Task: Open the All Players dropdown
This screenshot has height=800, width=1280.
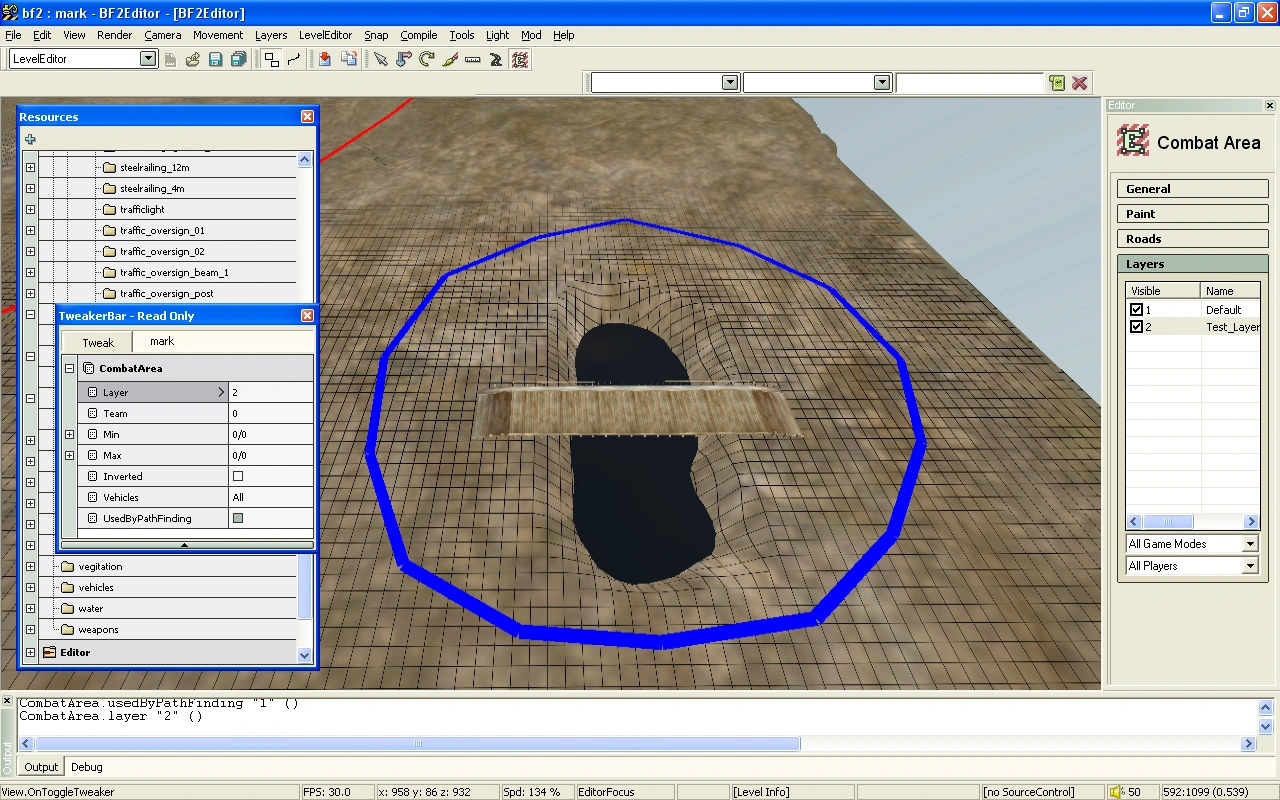Action: coord(1250,566)
